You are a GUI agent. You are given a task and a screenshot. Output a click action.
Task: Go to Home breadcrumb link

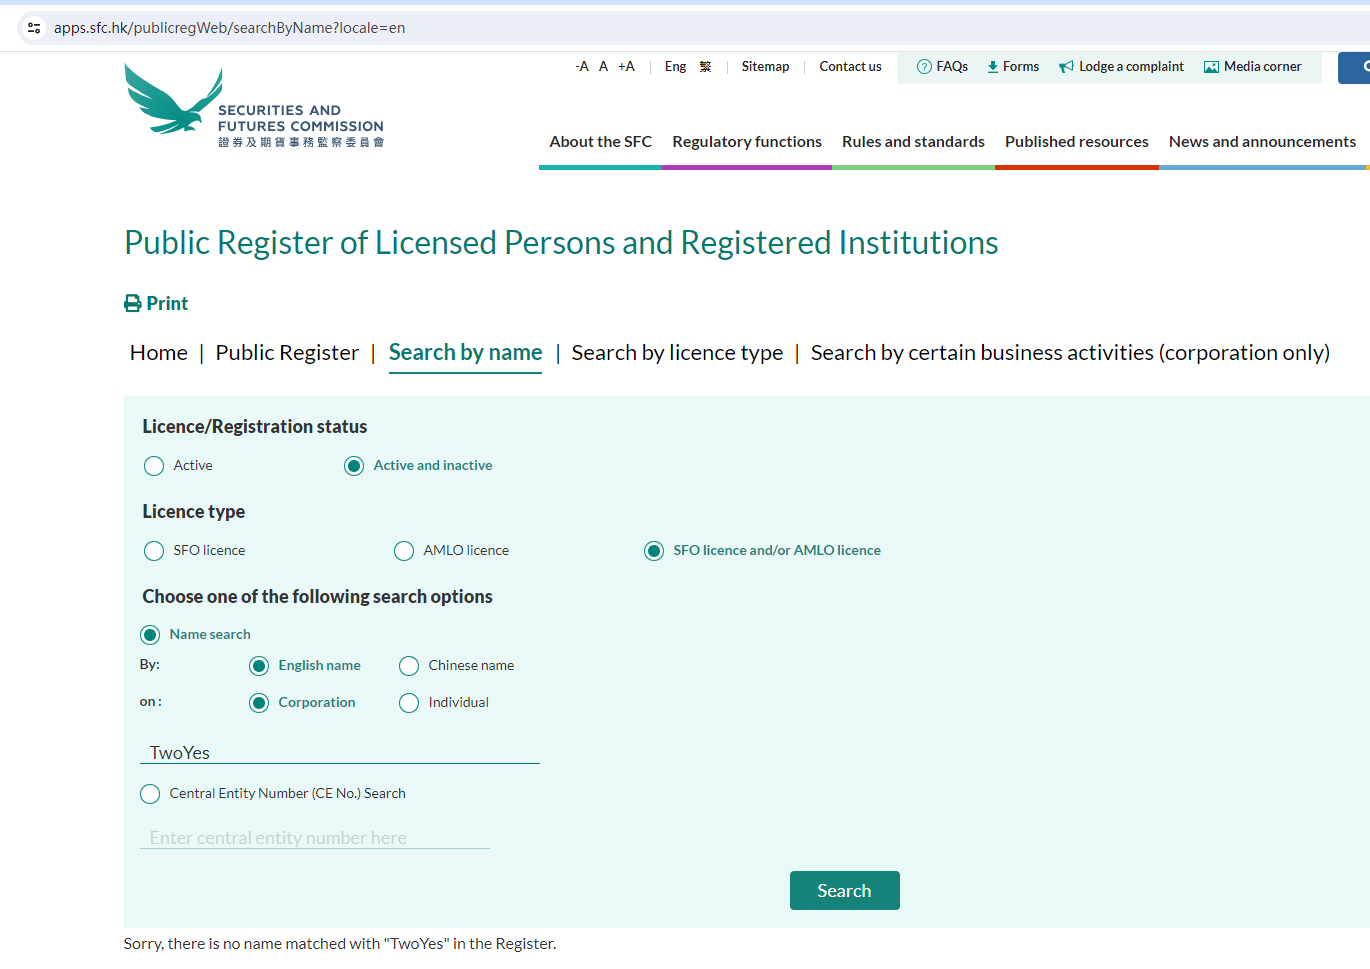pyautogui.click(x=159, y=353)
